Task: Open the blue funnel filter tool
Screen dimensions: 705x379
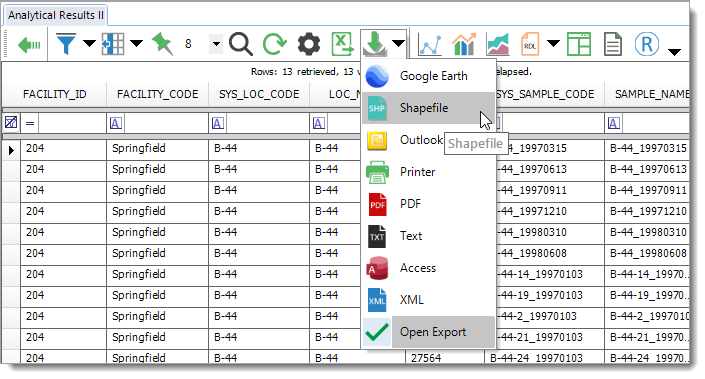Action: click(x=66, y=44)
